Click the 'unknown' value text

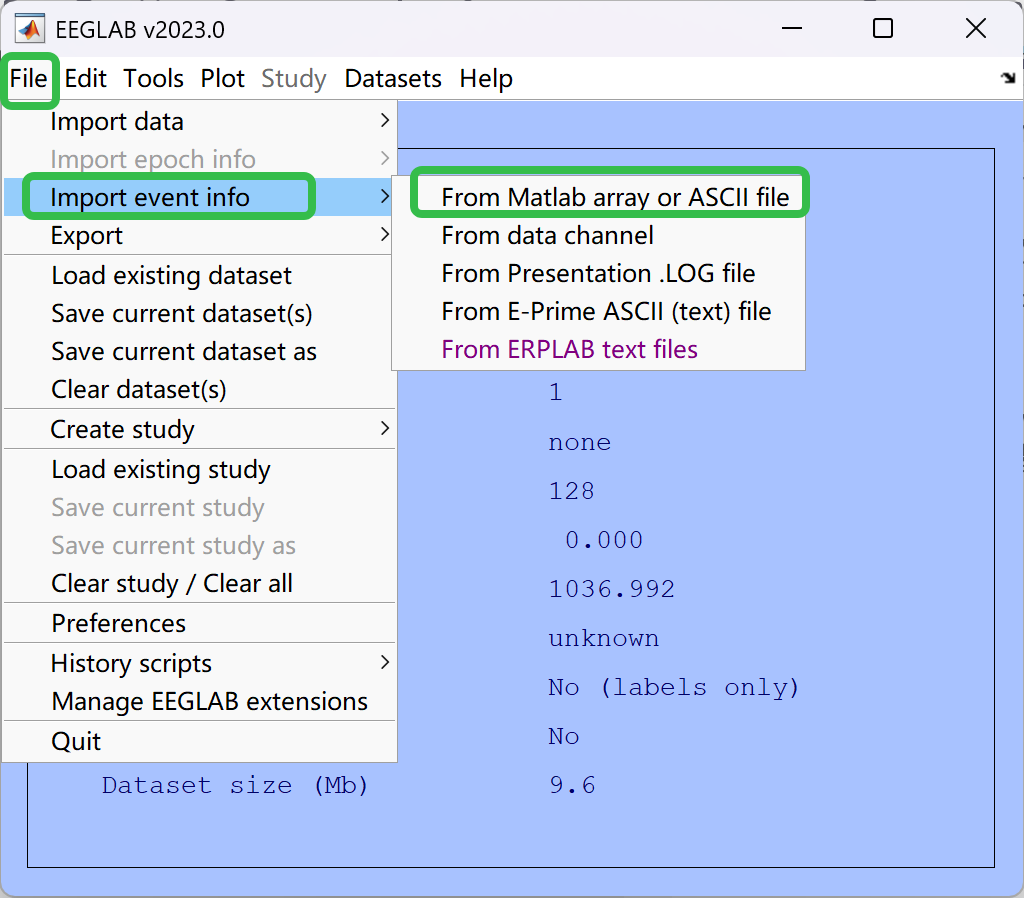pyautogui.click(x=603, y=638)
